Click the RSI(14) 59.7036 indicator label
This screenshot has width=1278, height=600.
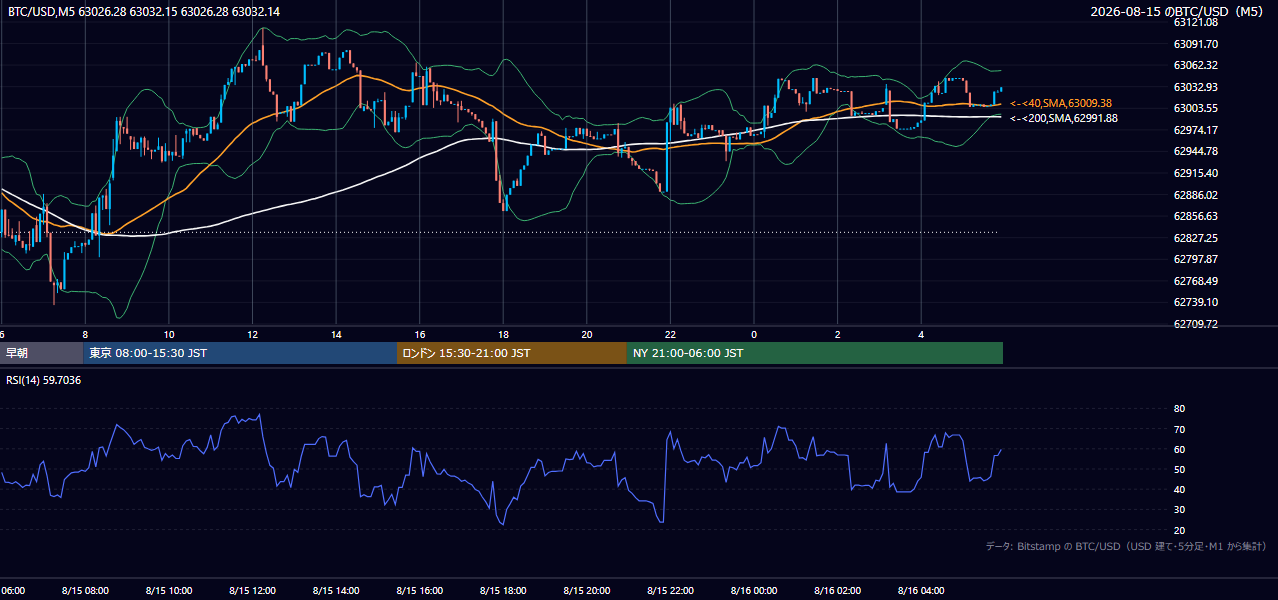coord(44,380)
